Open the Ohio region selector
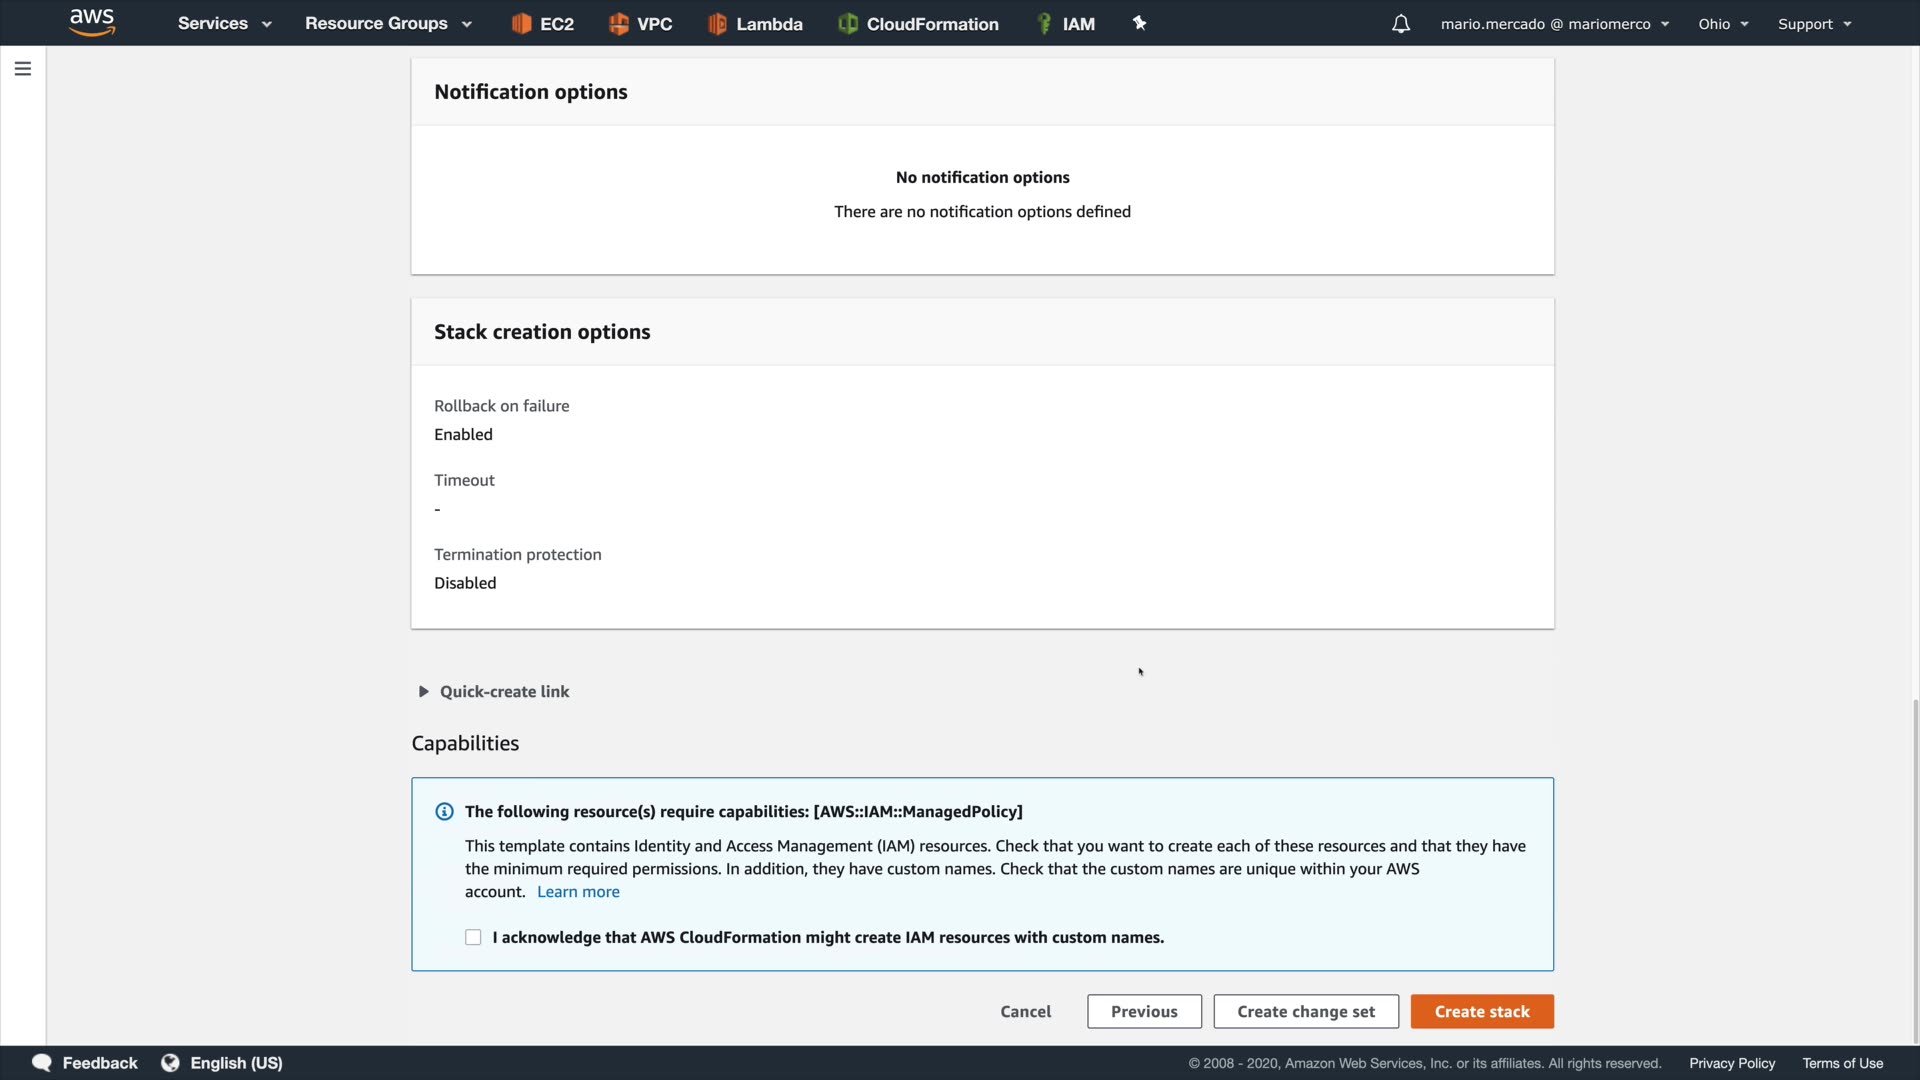 click(x=1722, y=23)
